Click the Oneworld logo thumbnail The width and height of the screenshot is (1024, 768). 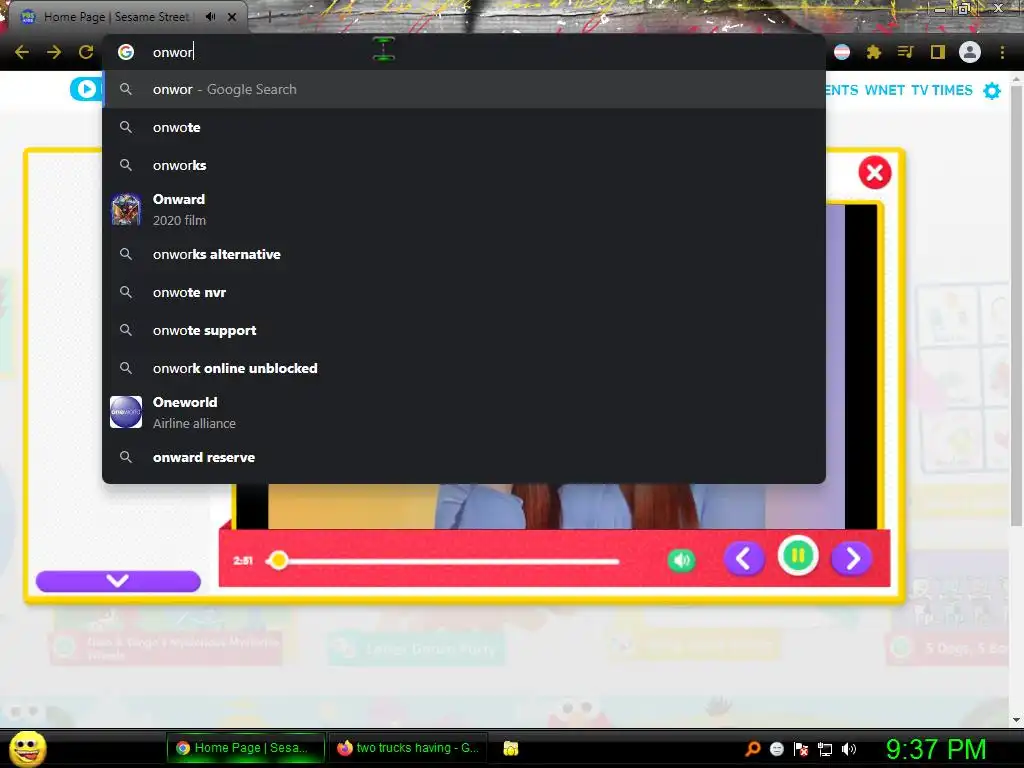coord(126,412)
